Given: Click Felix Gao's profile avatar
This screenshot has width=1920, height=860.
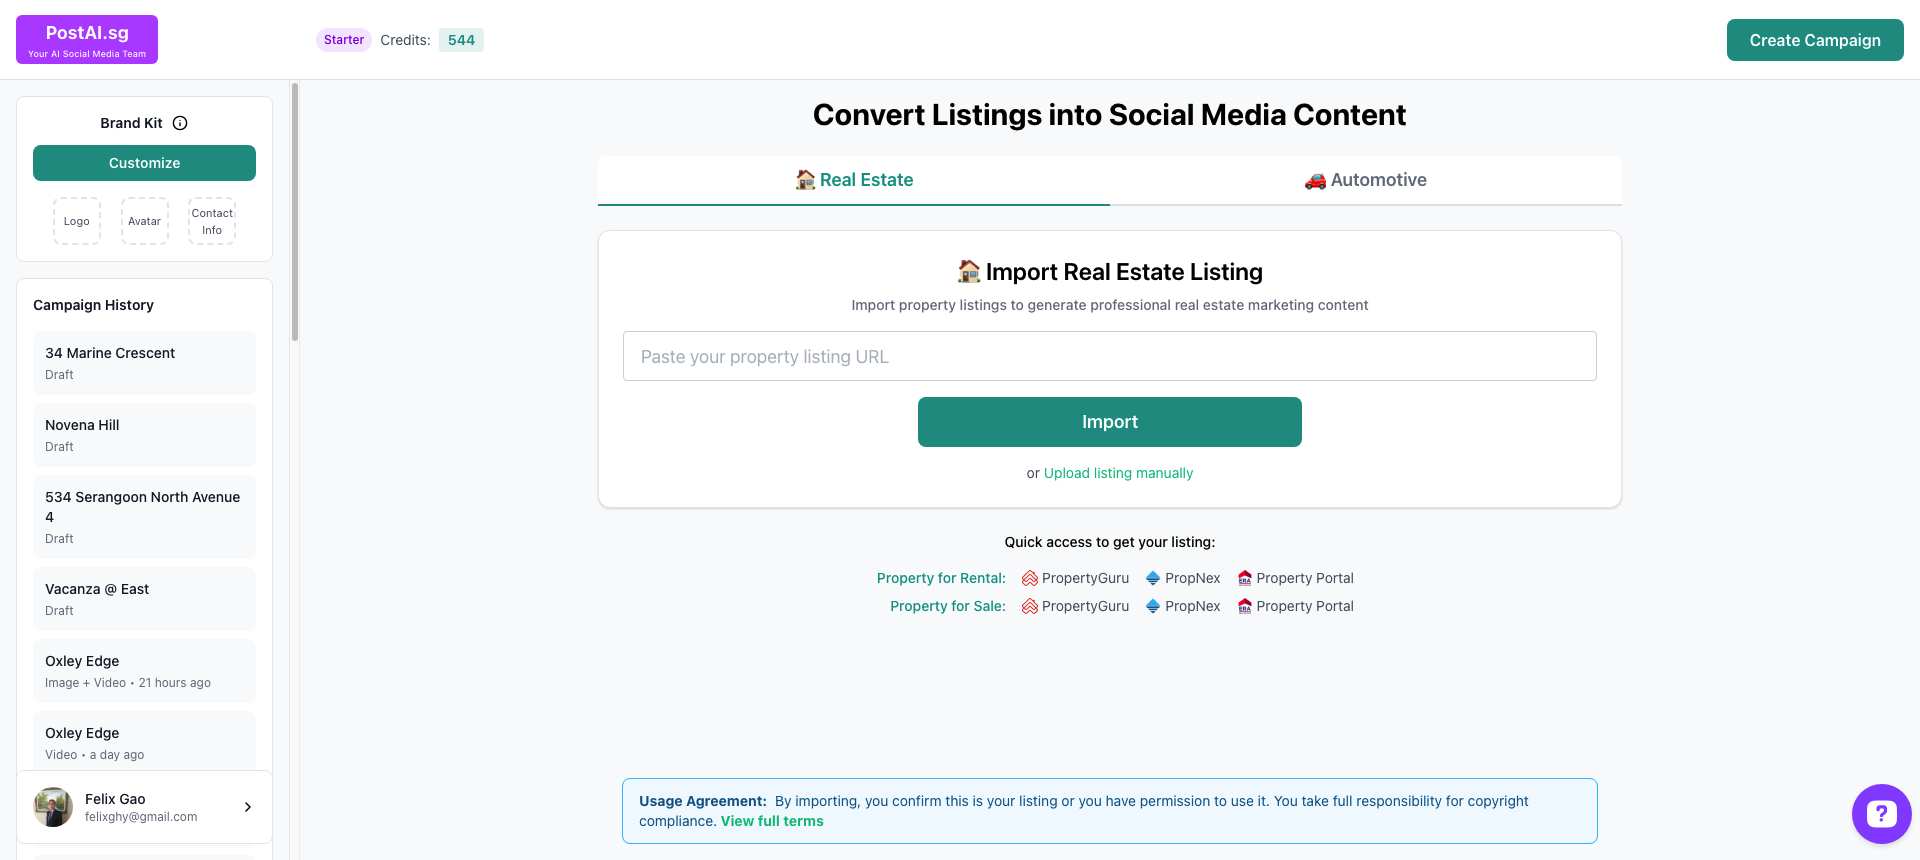Looking at the screenshot, I should [x=53, y=807].
